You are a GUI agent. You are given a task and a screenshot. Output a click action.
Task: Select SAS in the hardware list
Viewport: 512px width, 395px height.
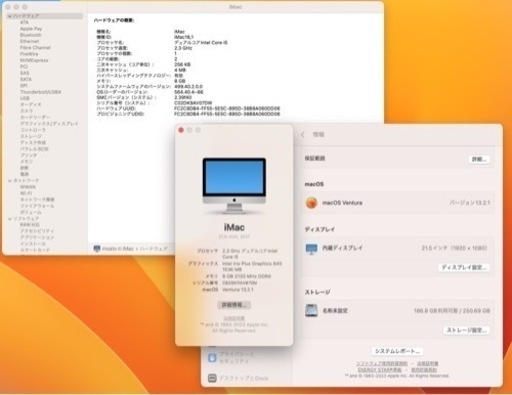click(24, 73)
